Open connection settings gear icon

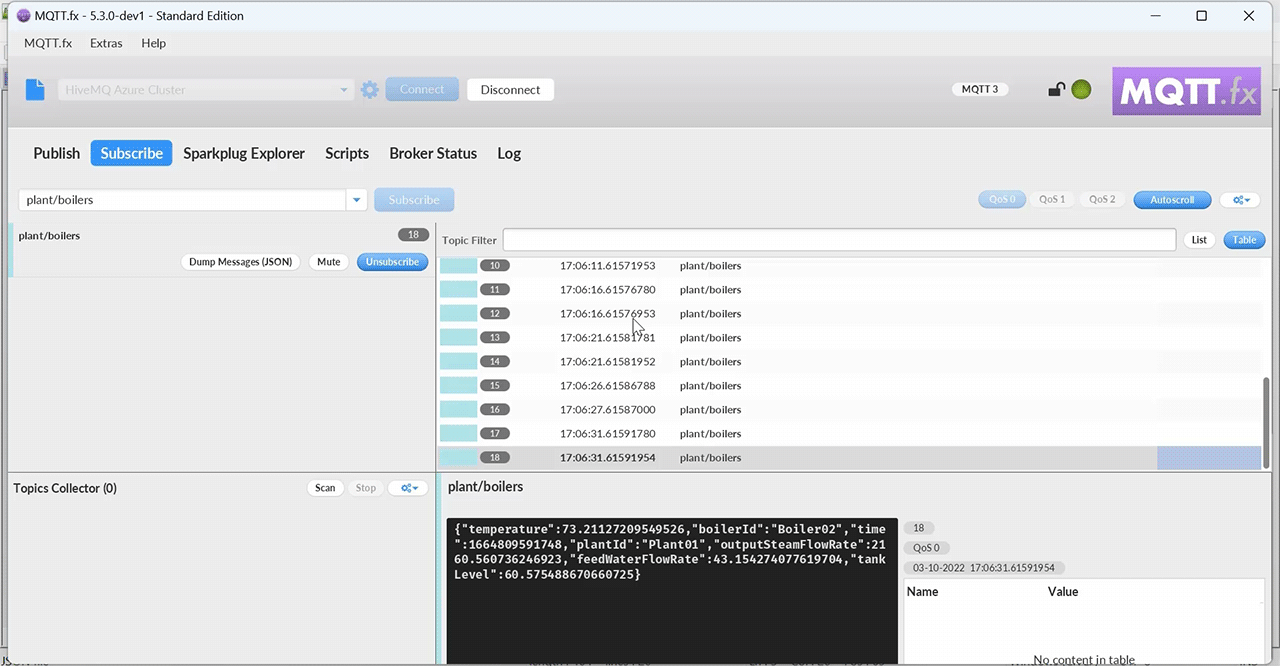[370, 89]
